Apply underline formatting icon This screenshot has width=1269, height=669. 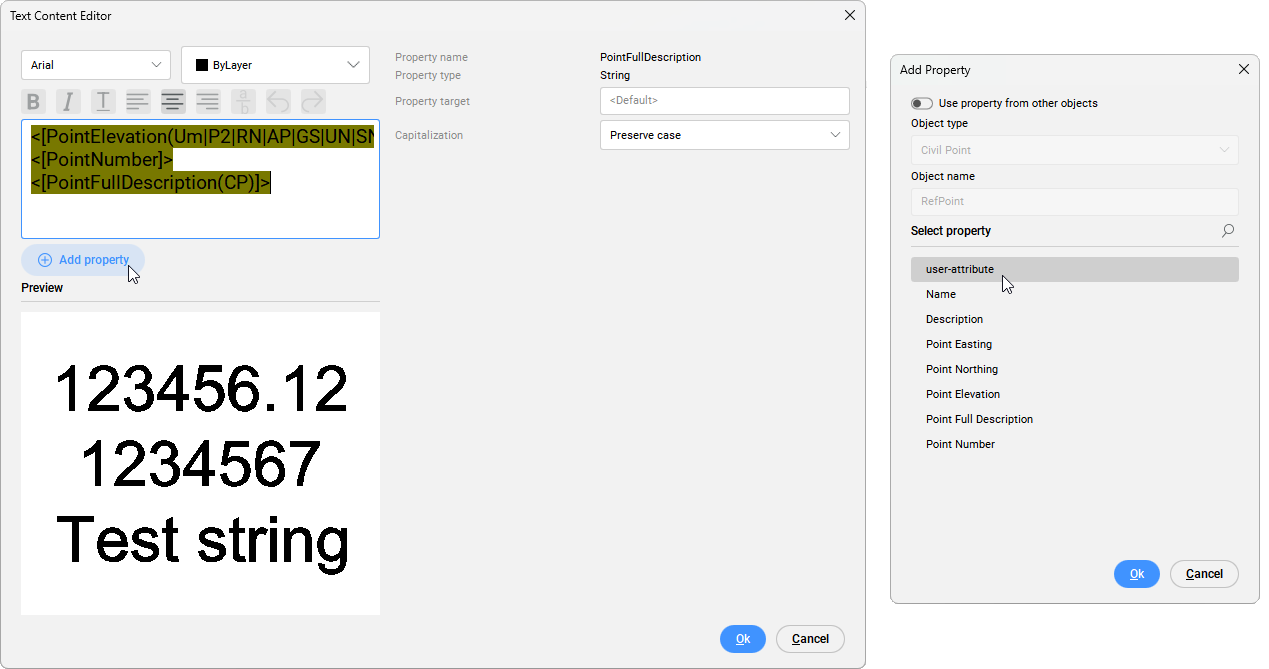point(103,101)
